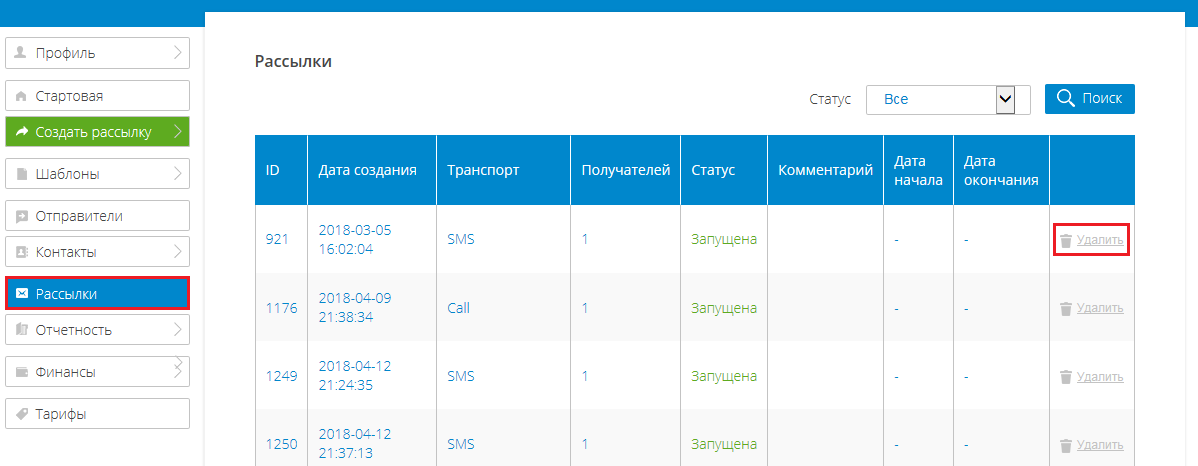The height and width of the screenshot is (466, 1198).
Task: Click the trash icon for mailing 1176
Action: (x=1066, y=309)
